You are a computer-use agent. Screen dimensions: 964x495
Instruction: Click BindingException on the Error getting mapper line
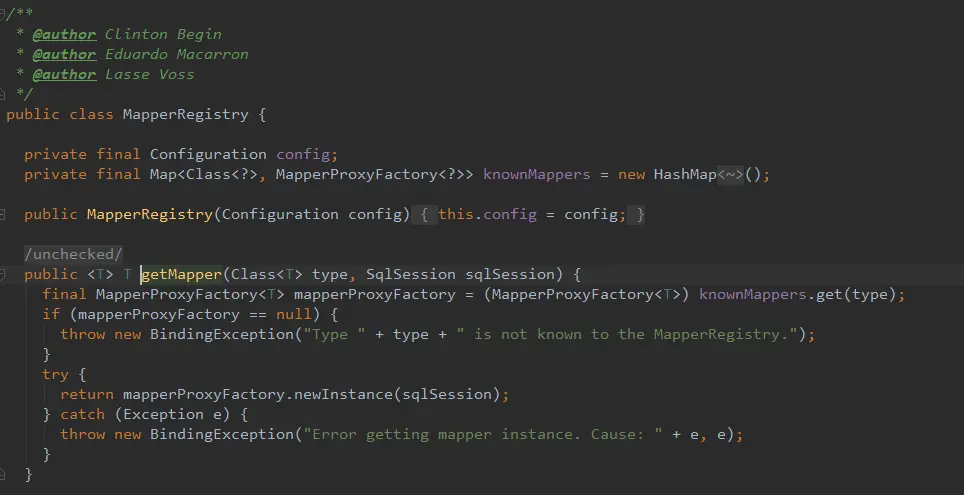[222, 435]
